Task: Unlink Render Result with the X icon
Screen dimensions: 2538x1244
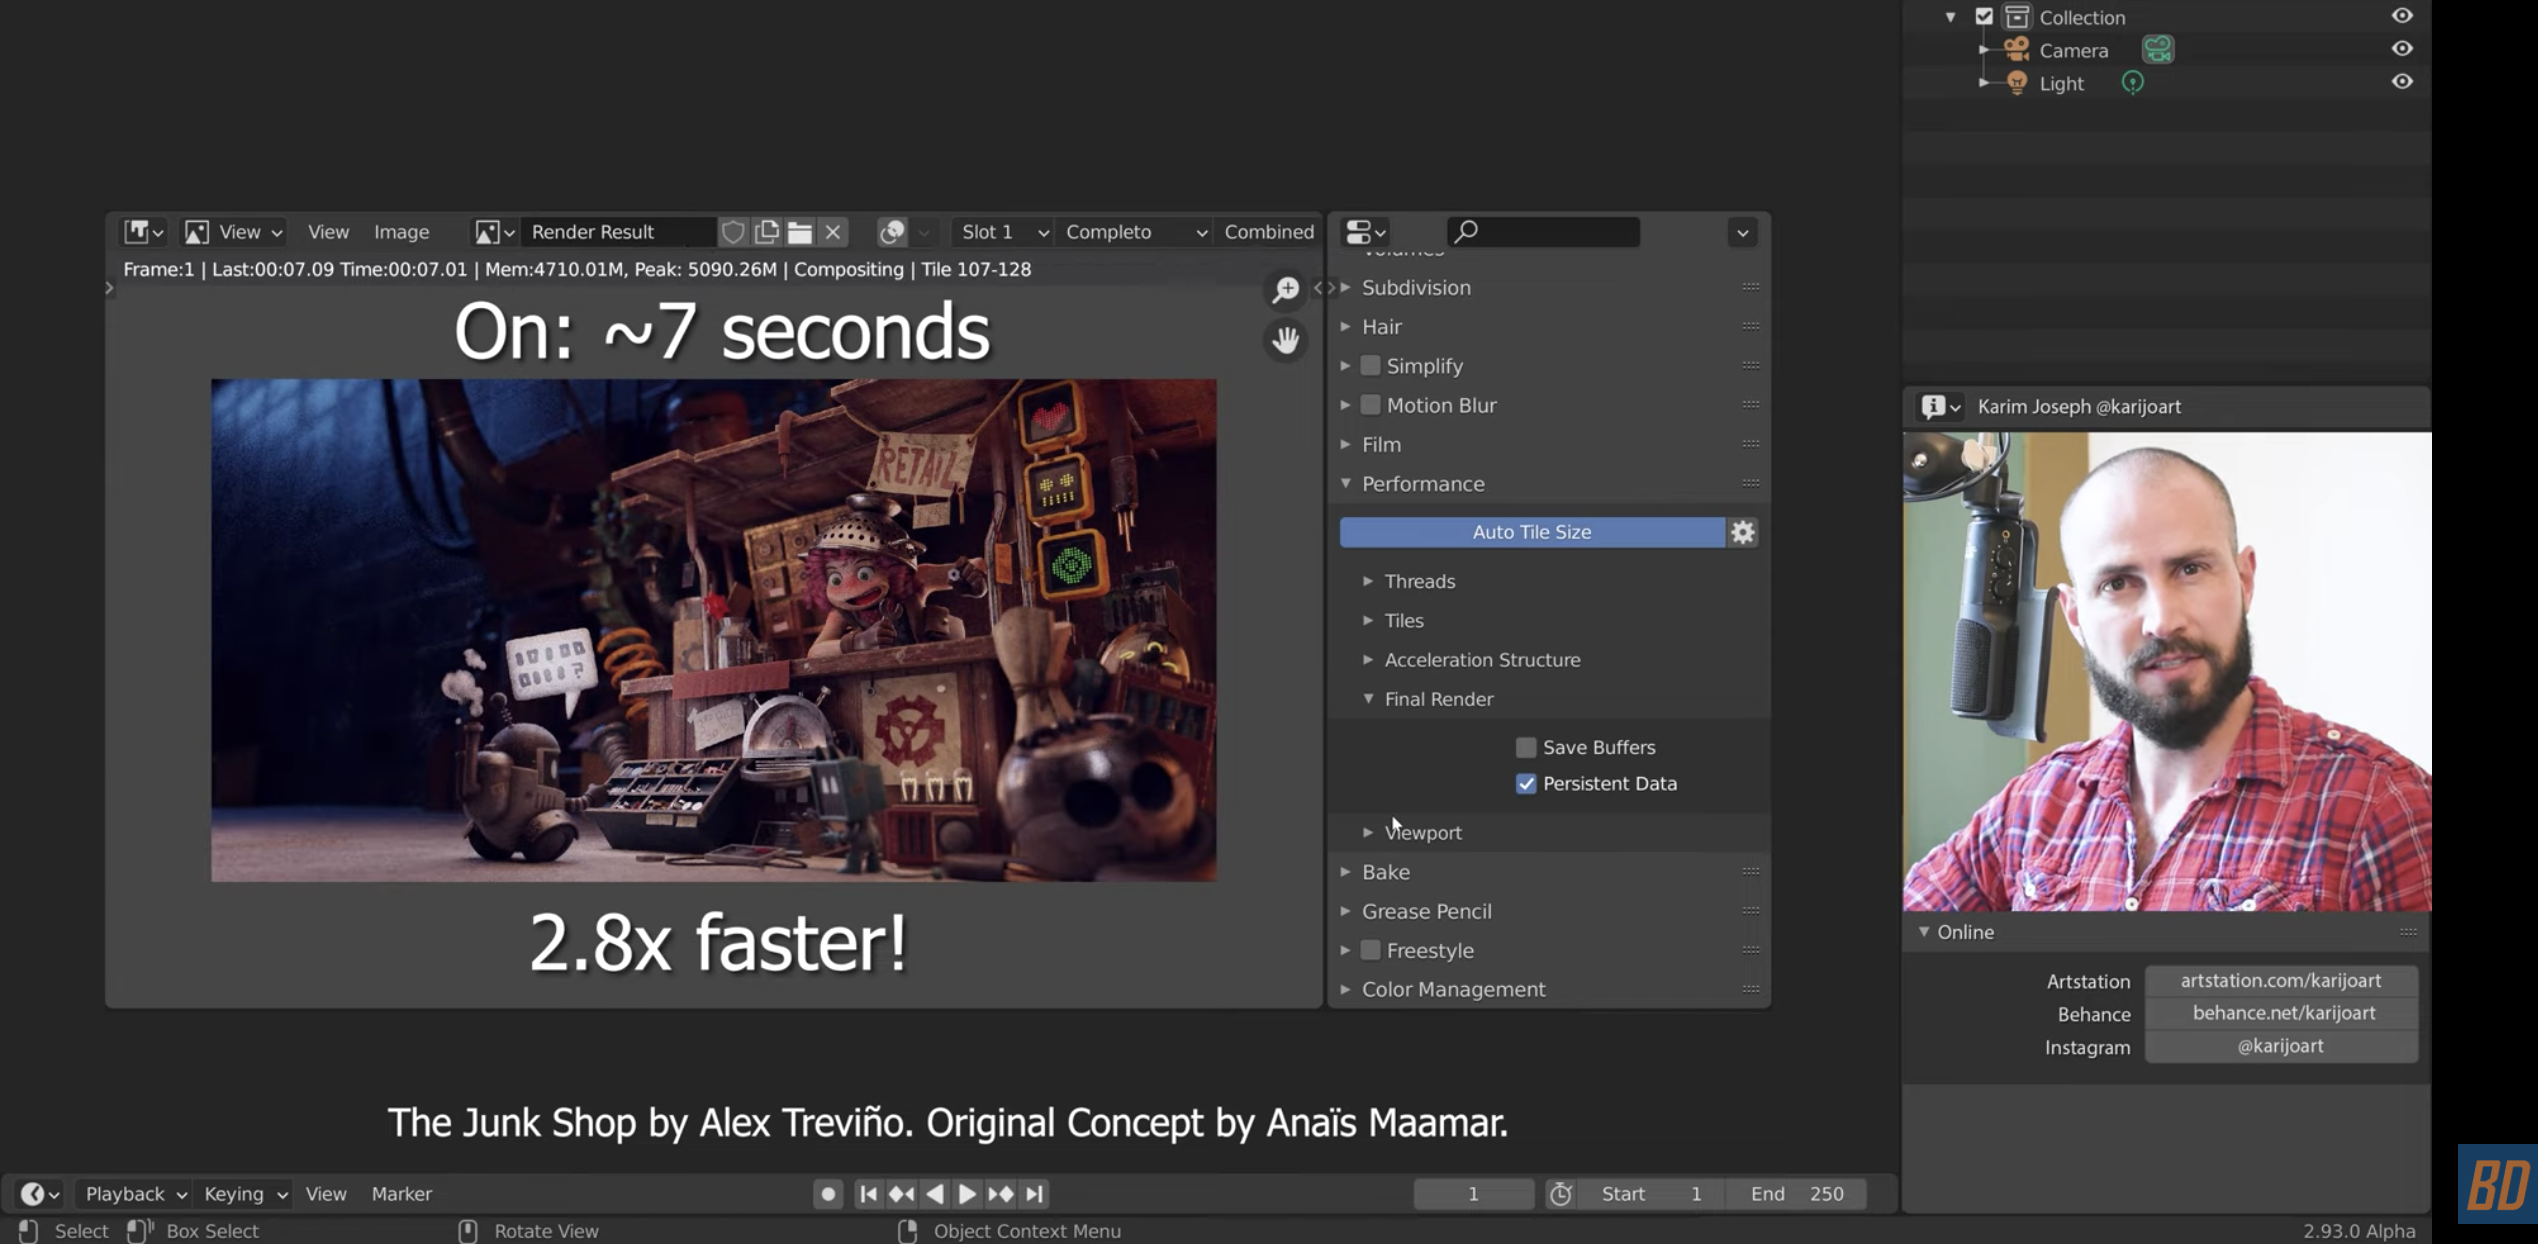Action: click(x=833, y=232)
